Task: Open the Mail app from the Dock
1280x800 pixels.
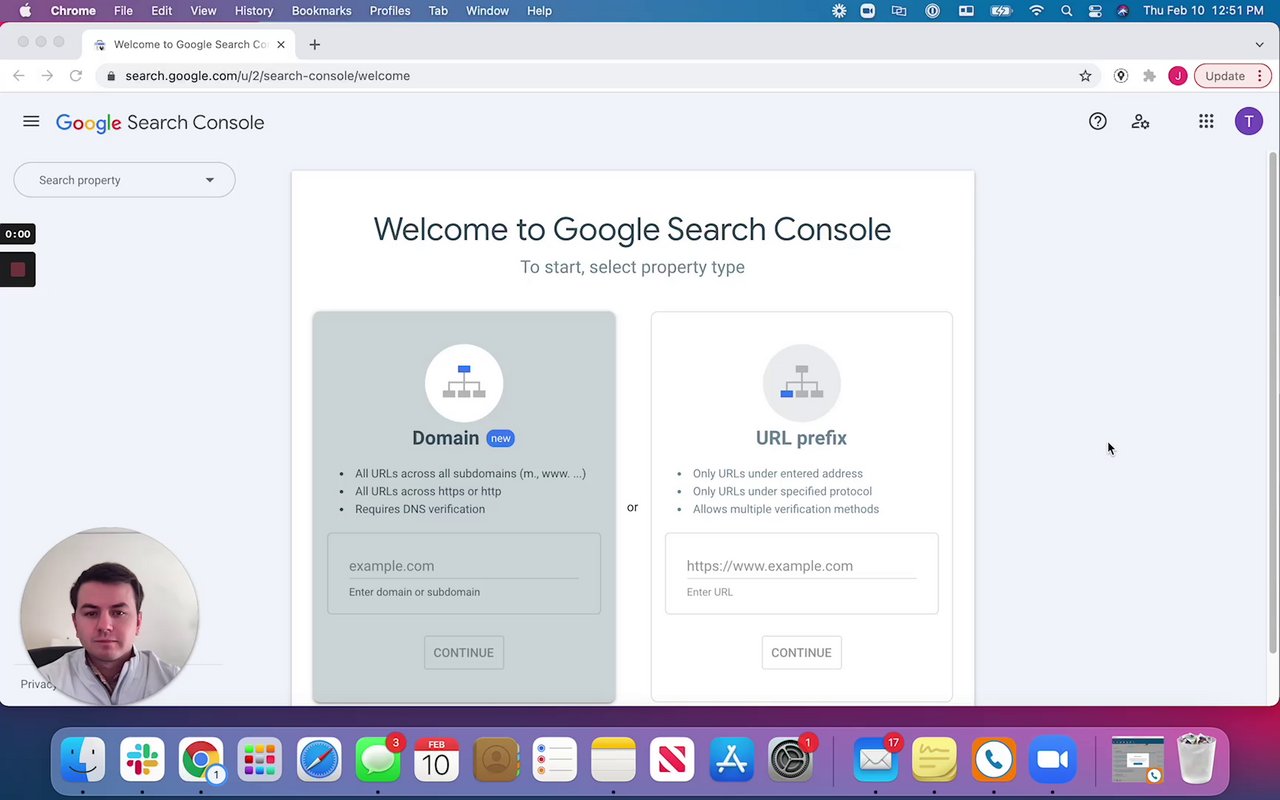Action: [875, 761]
